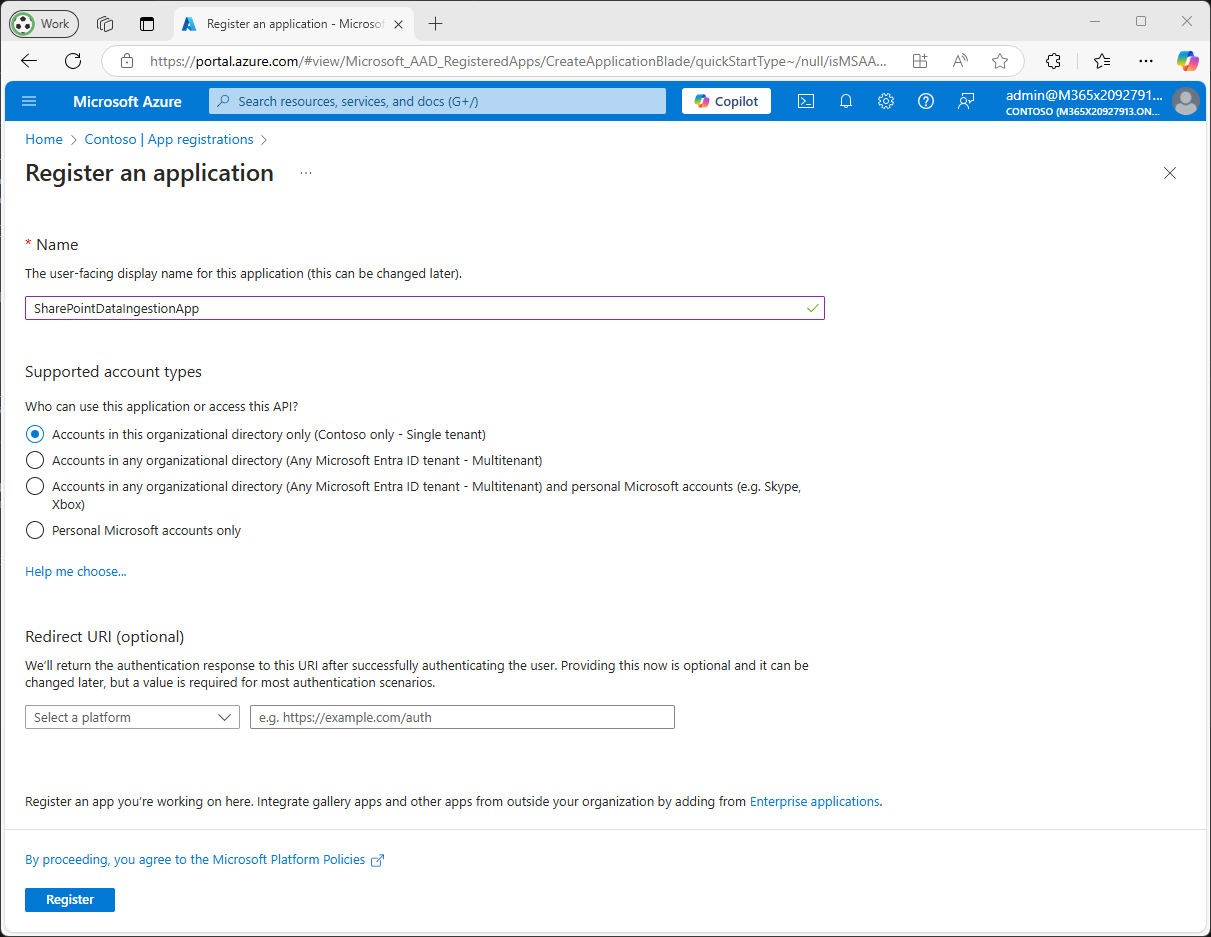Switch to the Register an application tab
The image size is (1211, 937).
point(290,23)
